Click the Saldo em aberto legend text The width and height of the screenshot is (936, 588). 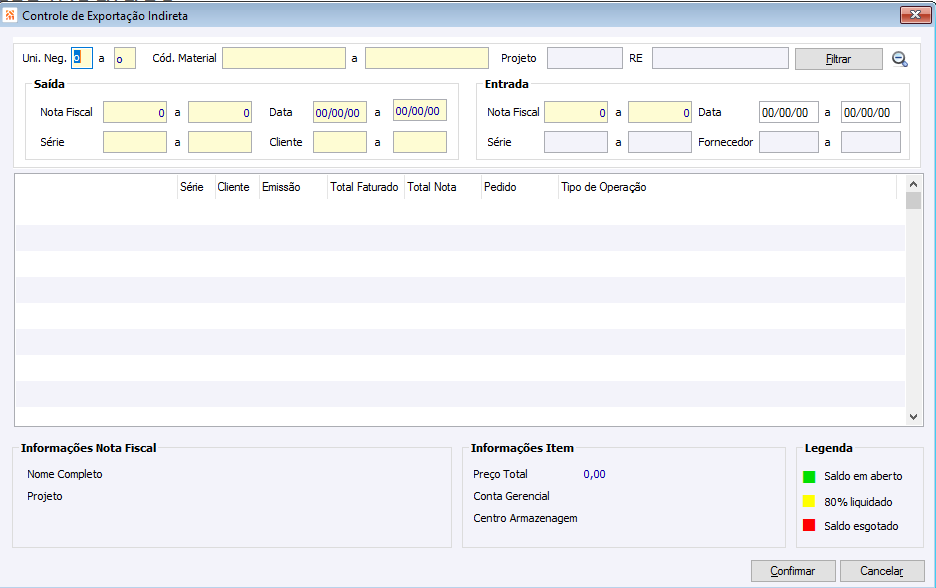[x=863, y=476]
